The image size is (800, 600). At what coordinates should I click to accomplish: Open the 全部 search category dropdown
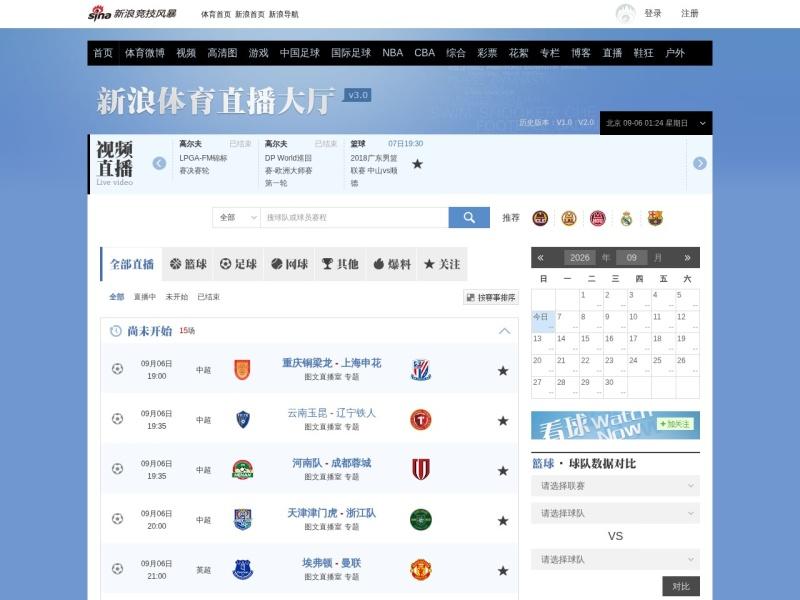click(236, 217)
